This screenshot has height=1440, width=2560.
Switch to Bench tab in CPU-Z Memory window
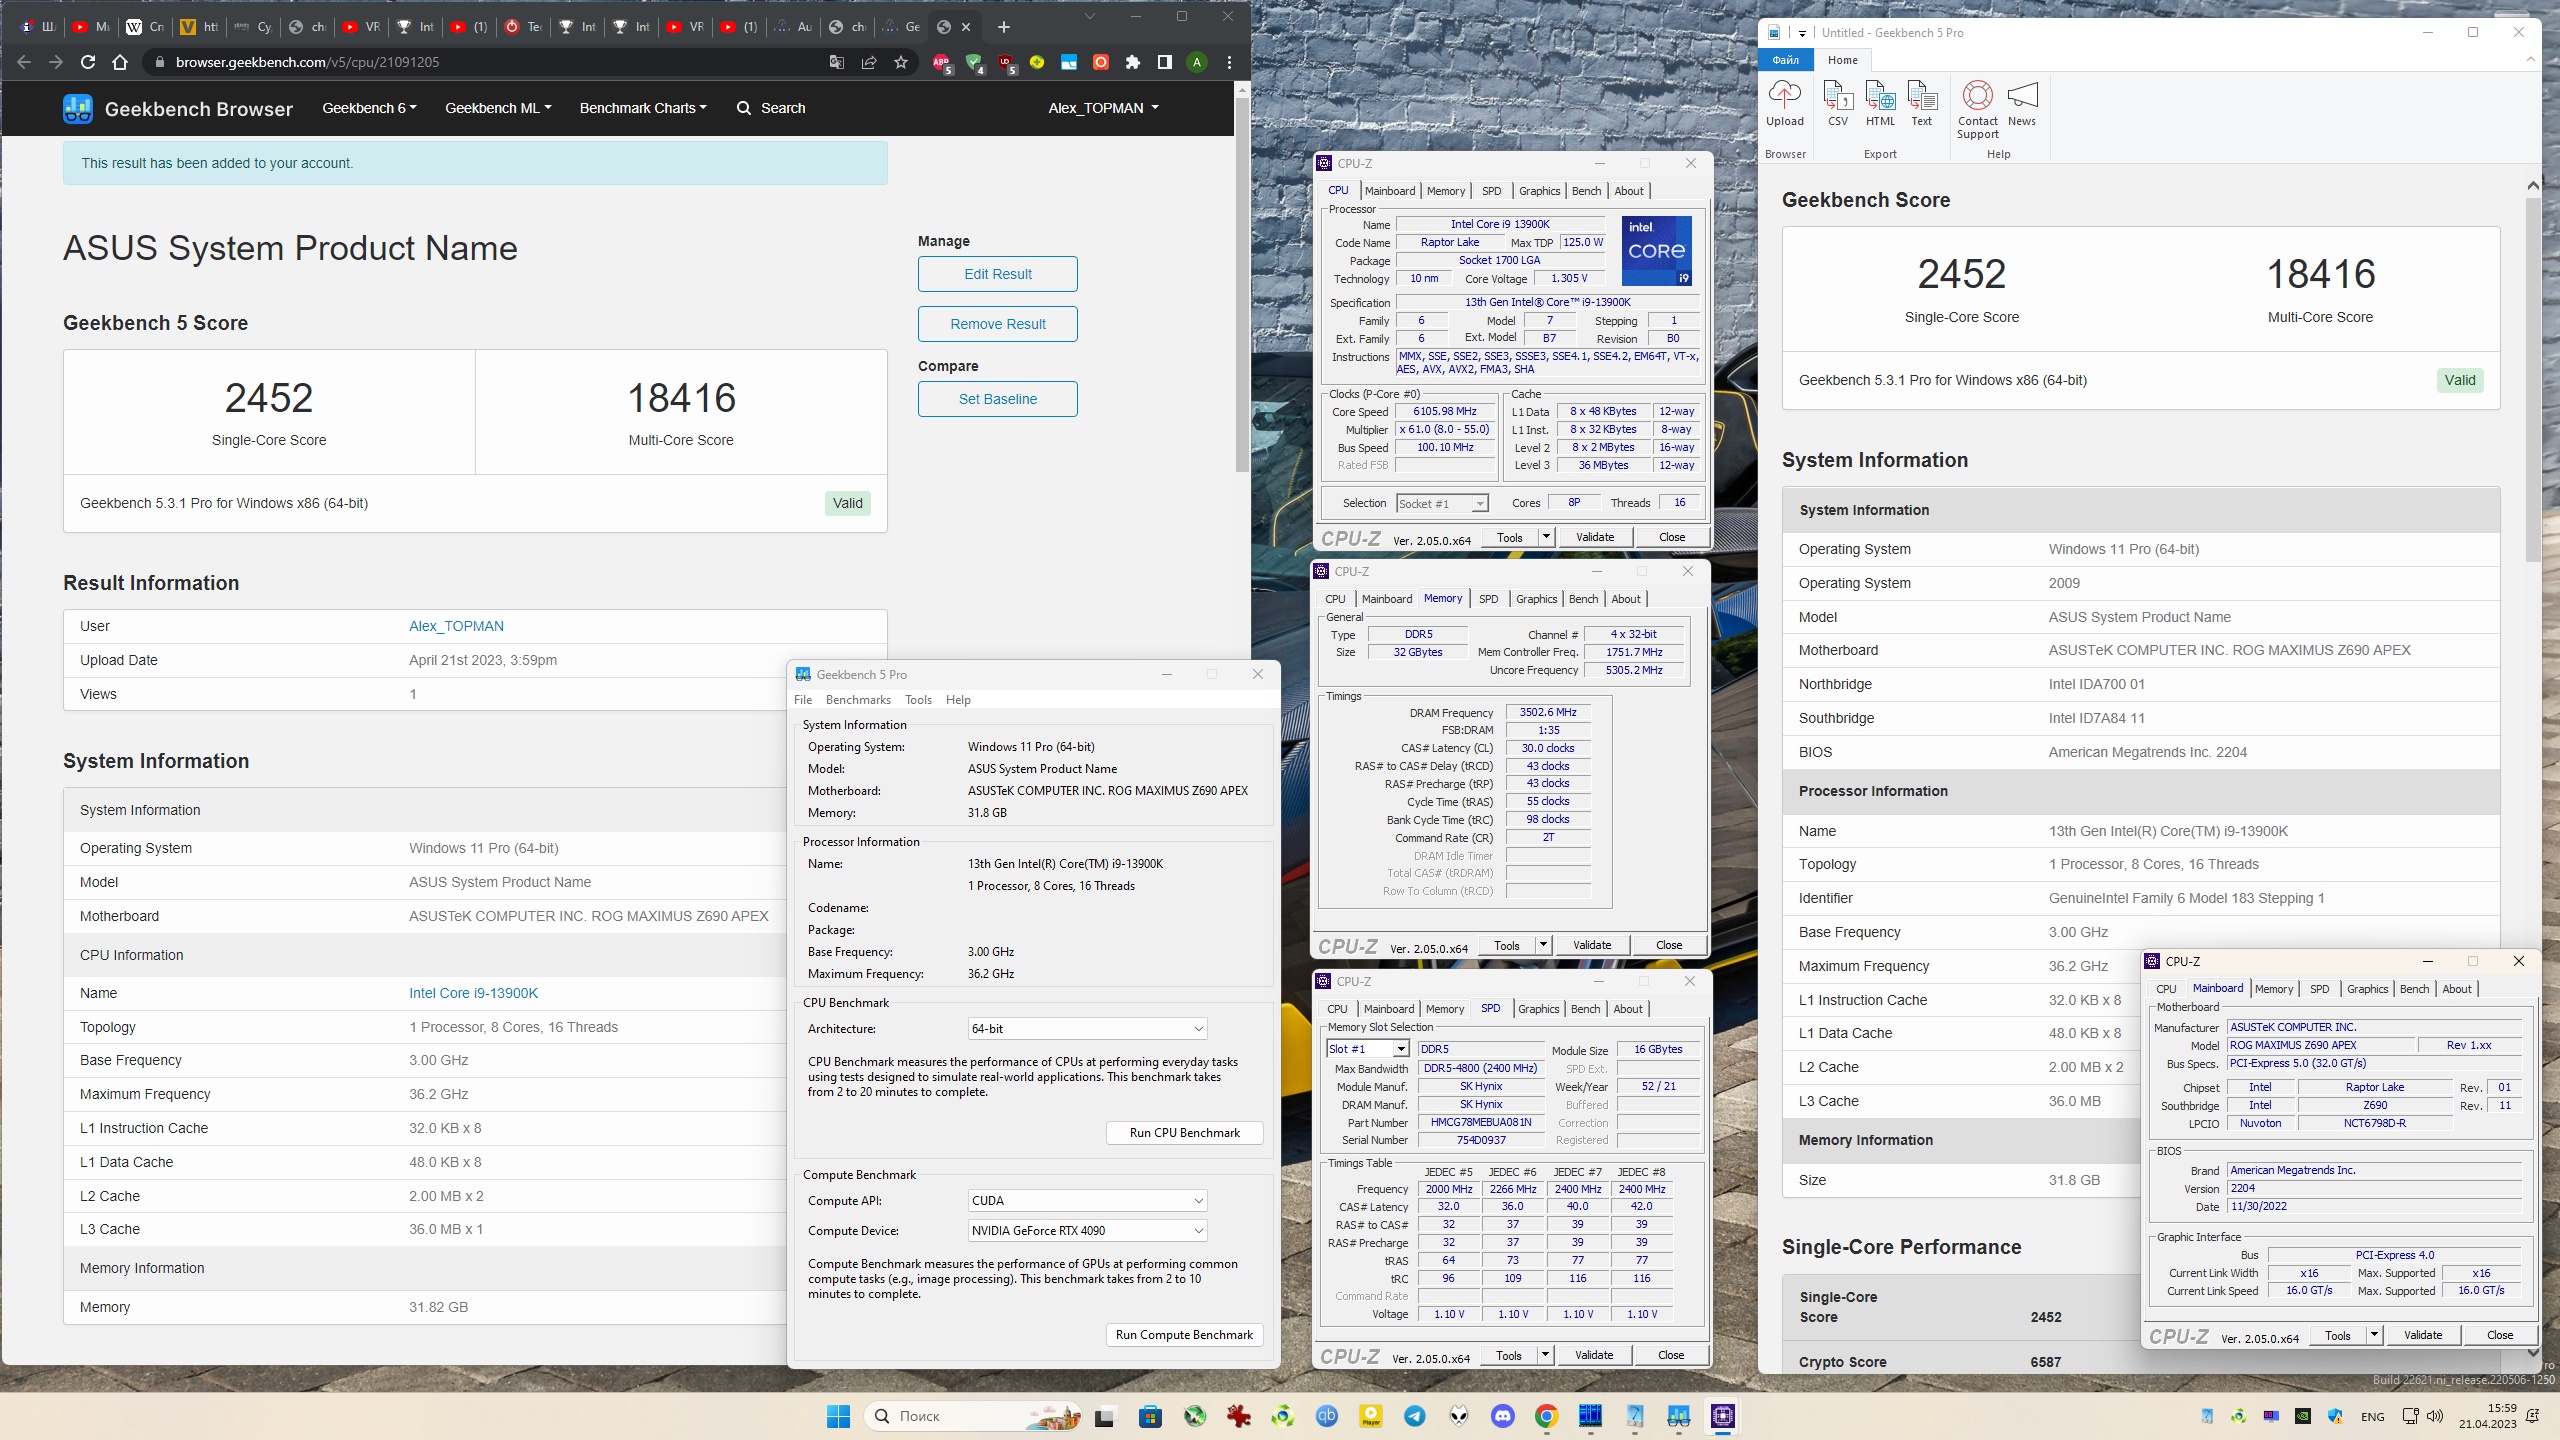1583,599
